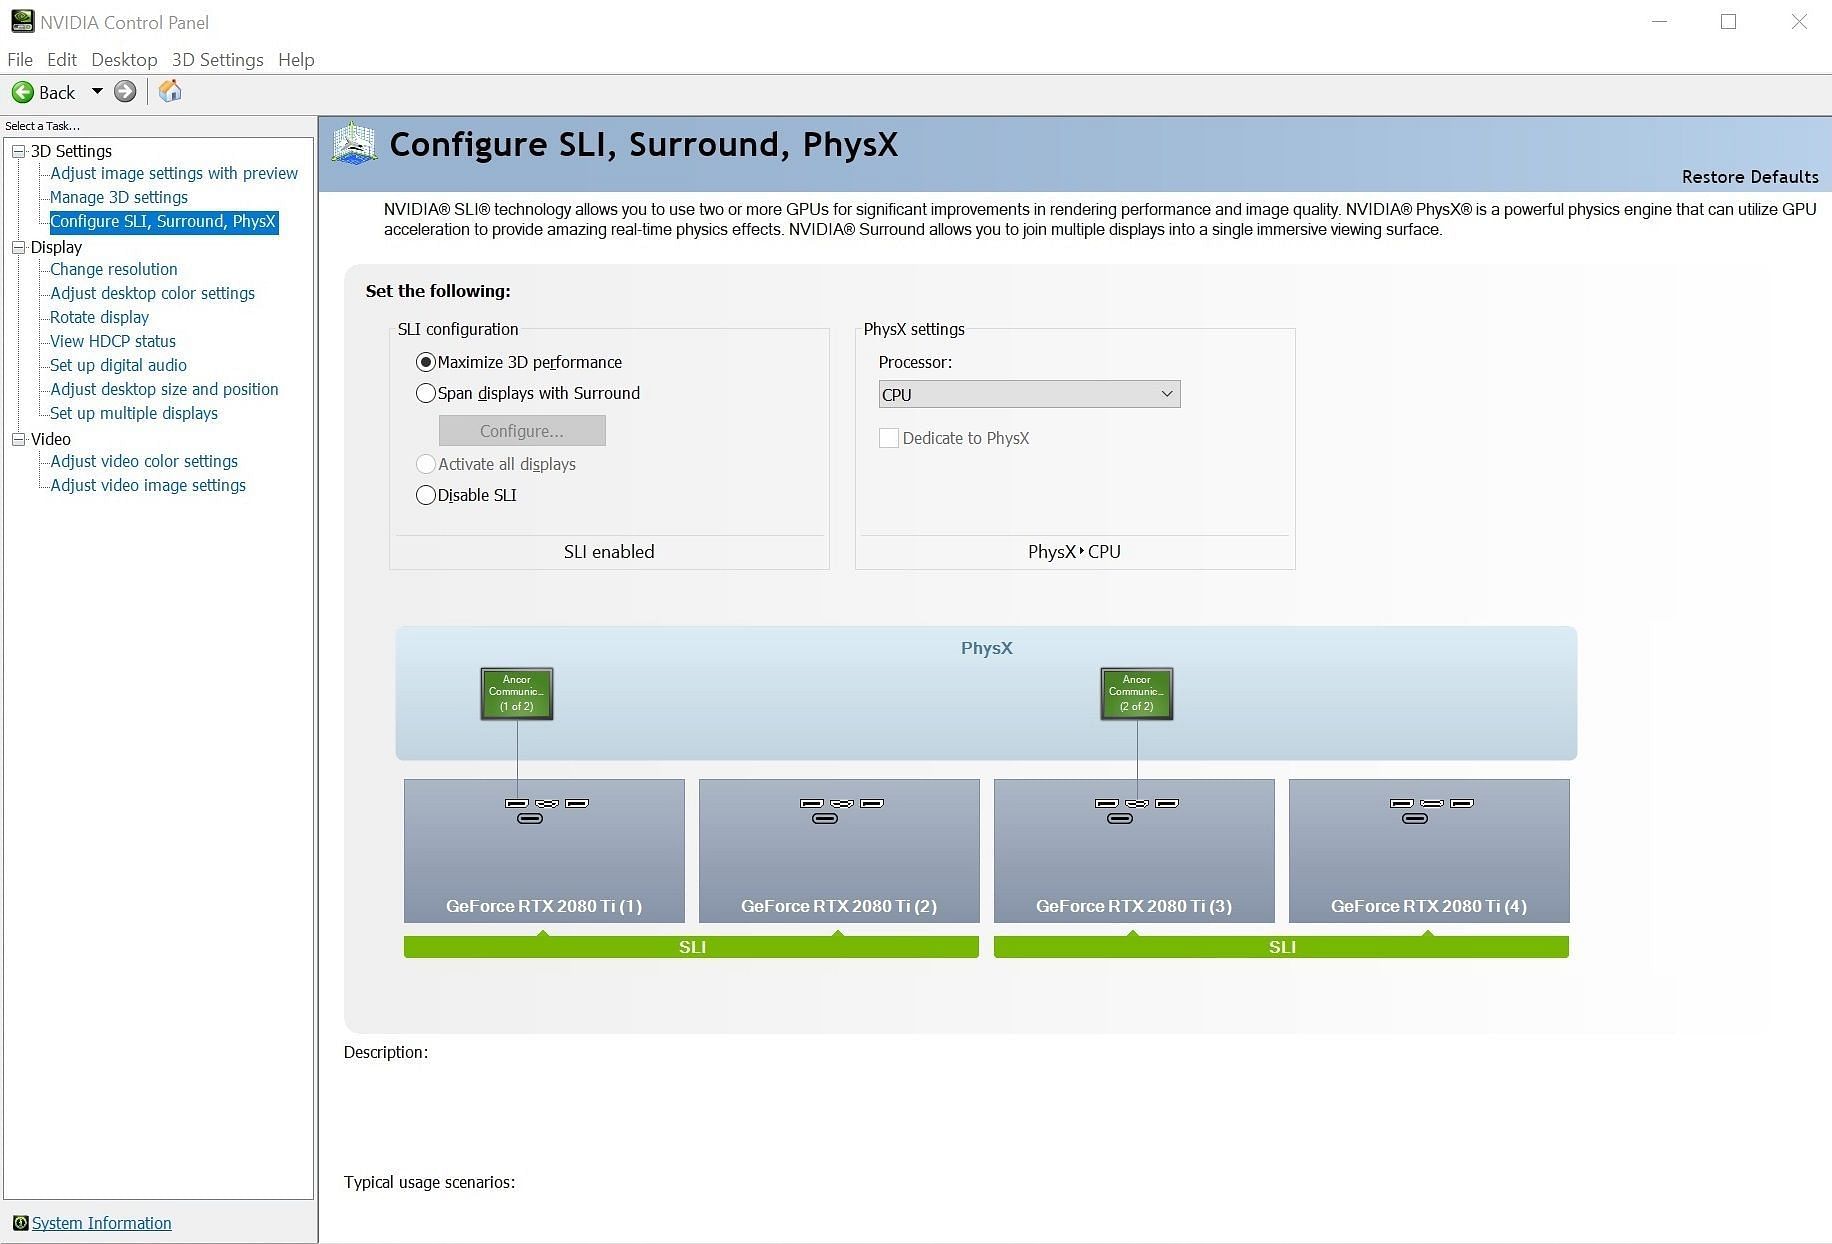
Task: Open the 3D Settings menu
Action: (217, 60)
